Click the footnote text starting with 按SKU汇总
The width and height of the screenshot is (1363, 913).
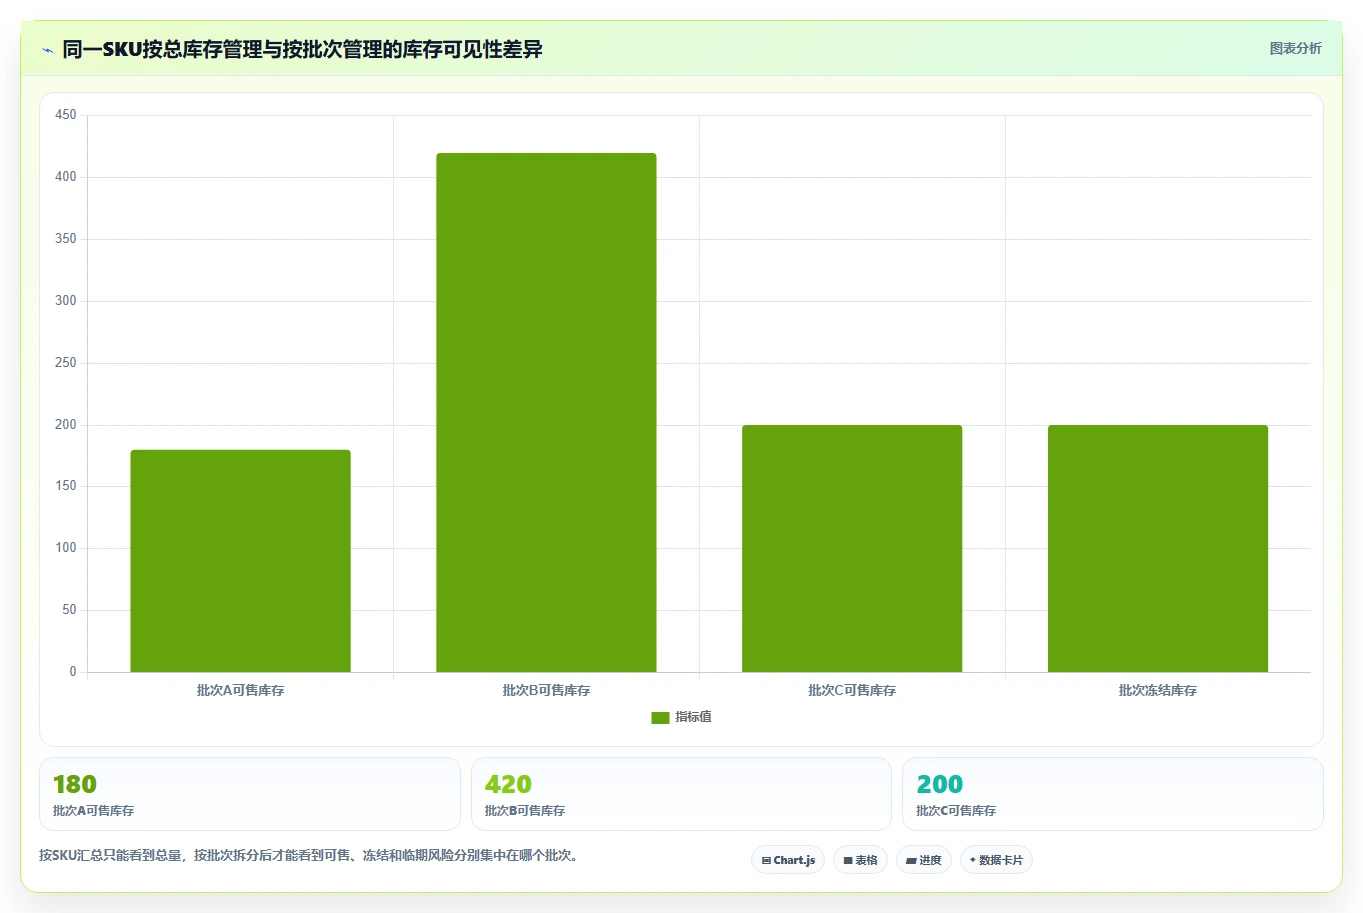coord(309,855)
